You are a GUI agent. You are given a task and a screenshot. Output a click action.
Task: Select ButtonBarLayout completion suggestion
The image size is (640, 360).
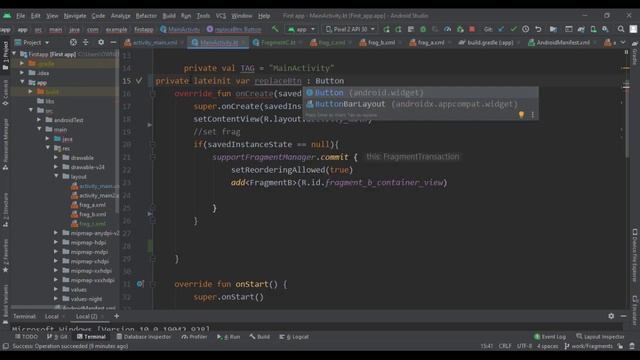420,104
